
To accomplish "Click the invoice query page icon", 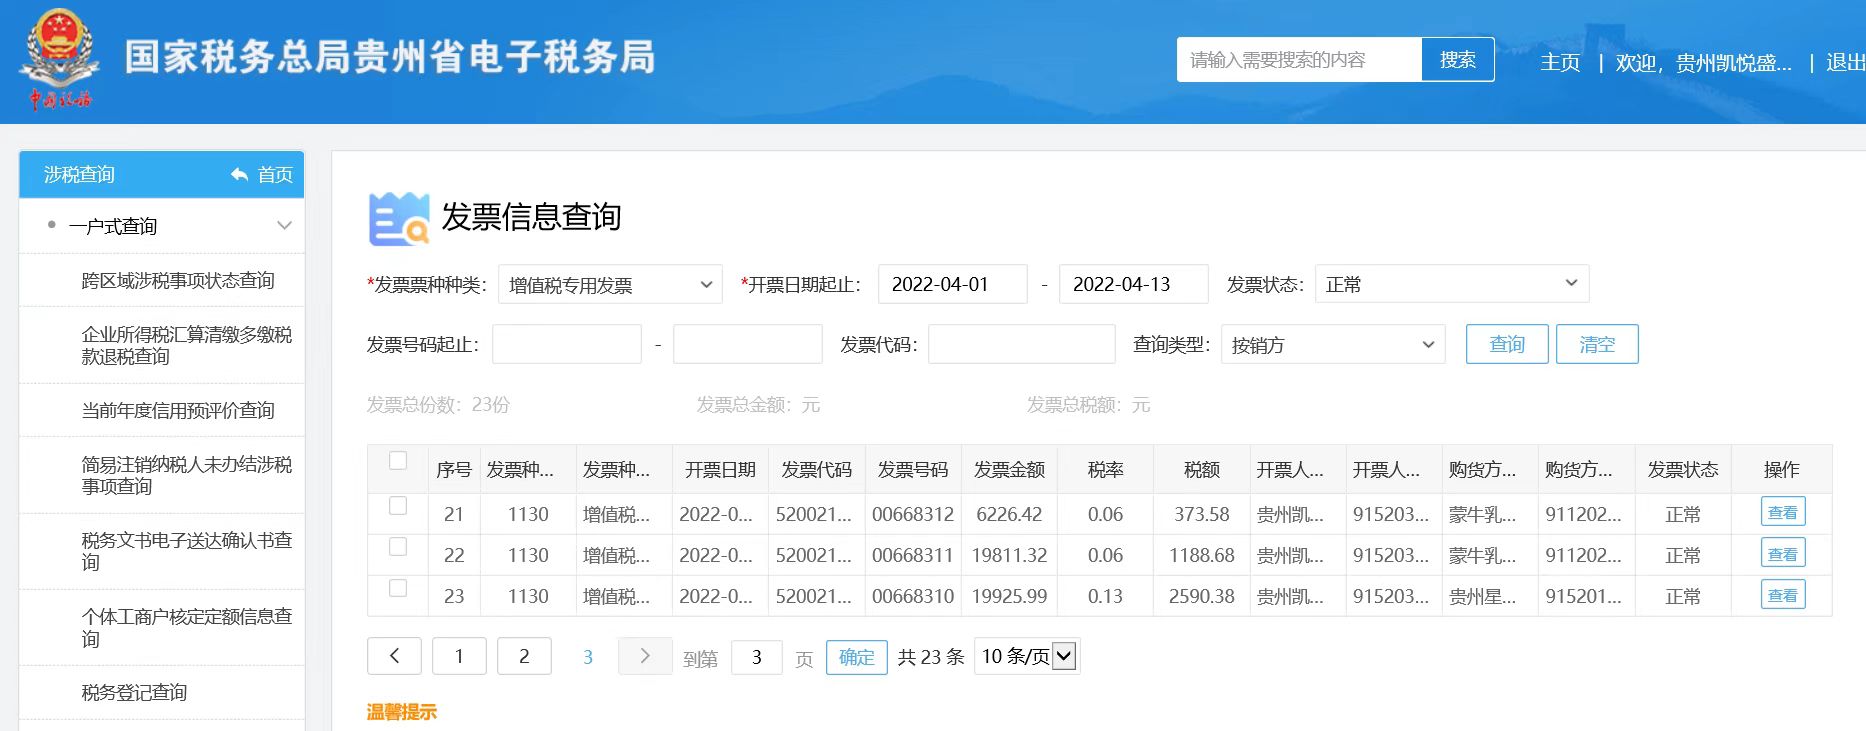I will pos(398,219).
